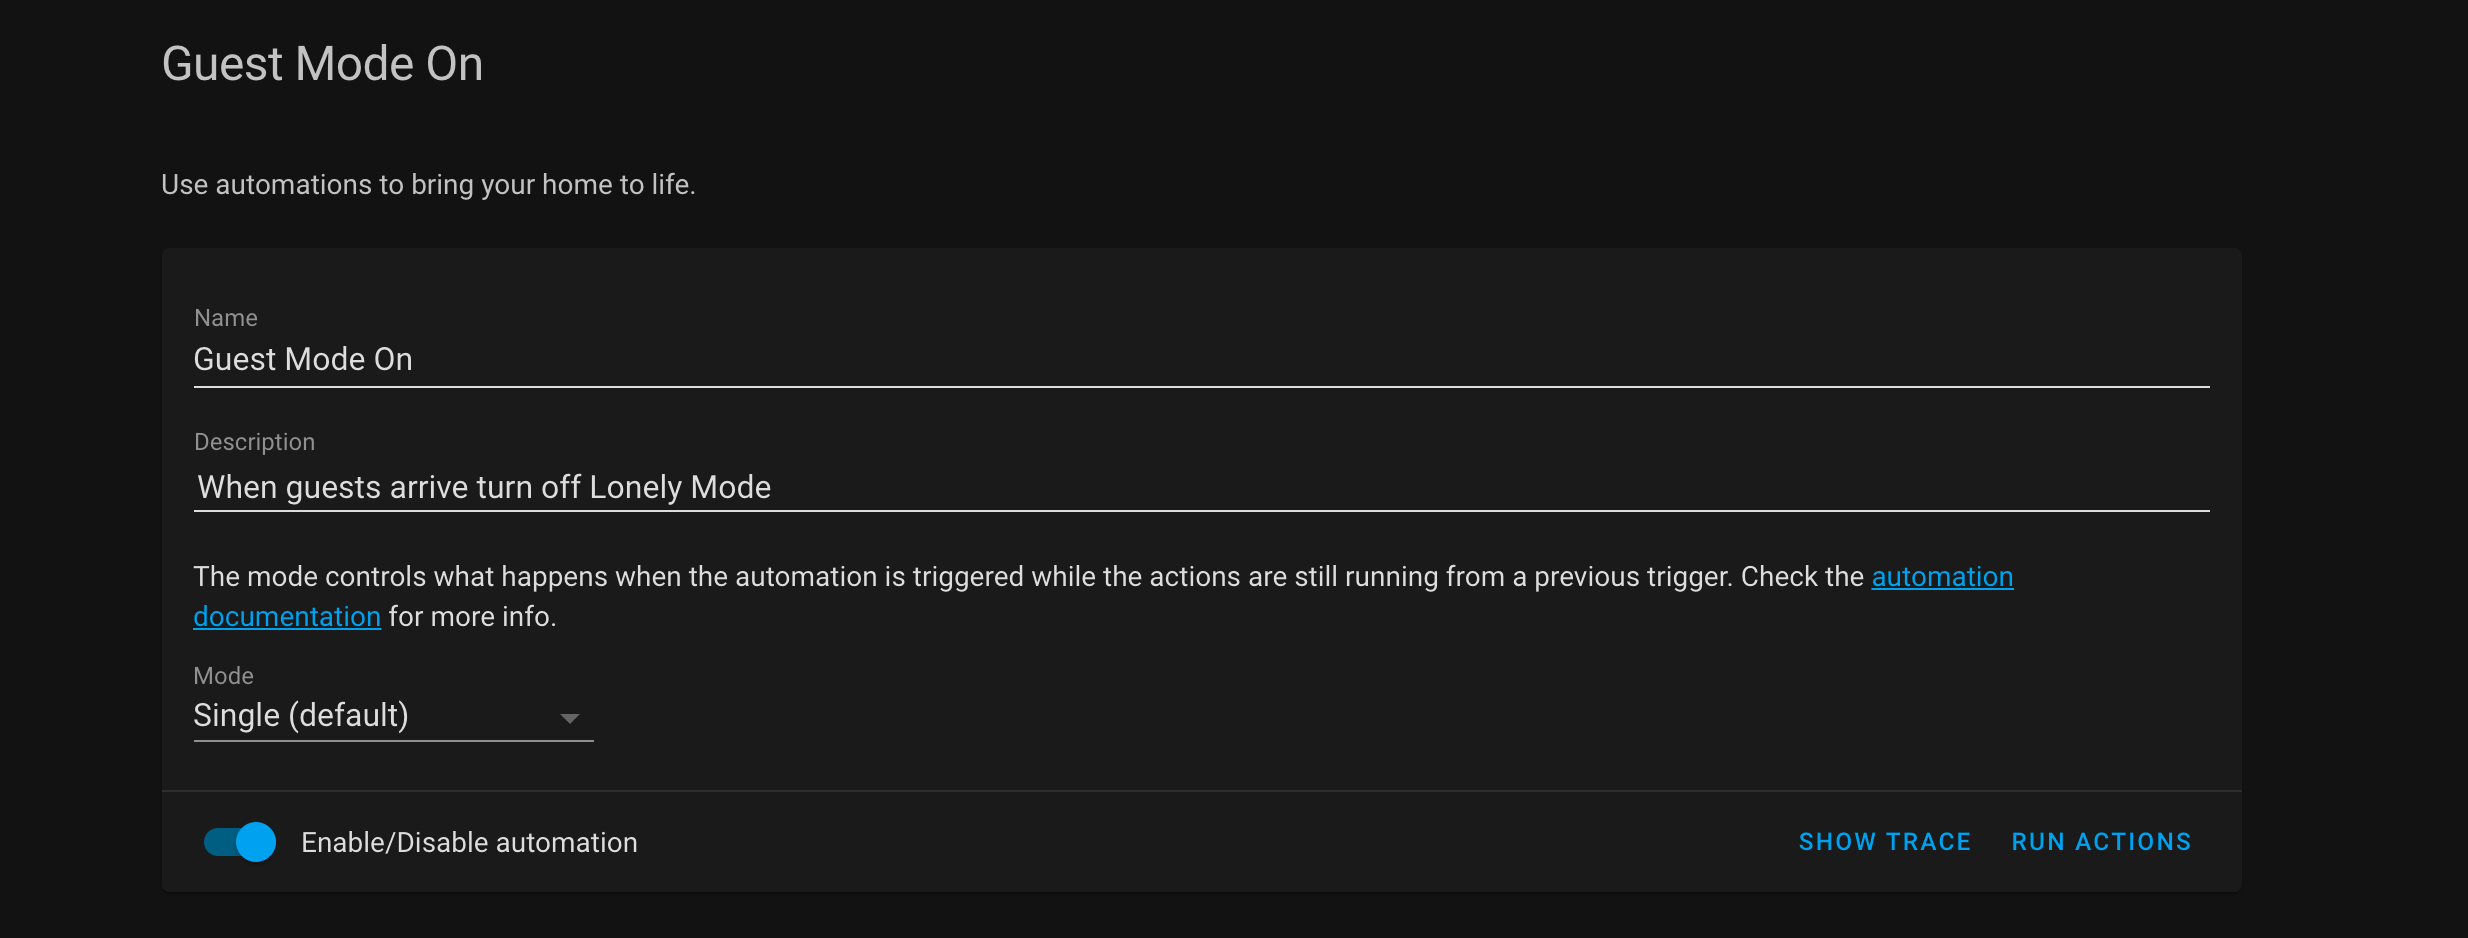Open the Mode dropdown showing Single (default)
Image resolution: width=2468 pixels, height=938 pixels.
(x=392, y=716)
